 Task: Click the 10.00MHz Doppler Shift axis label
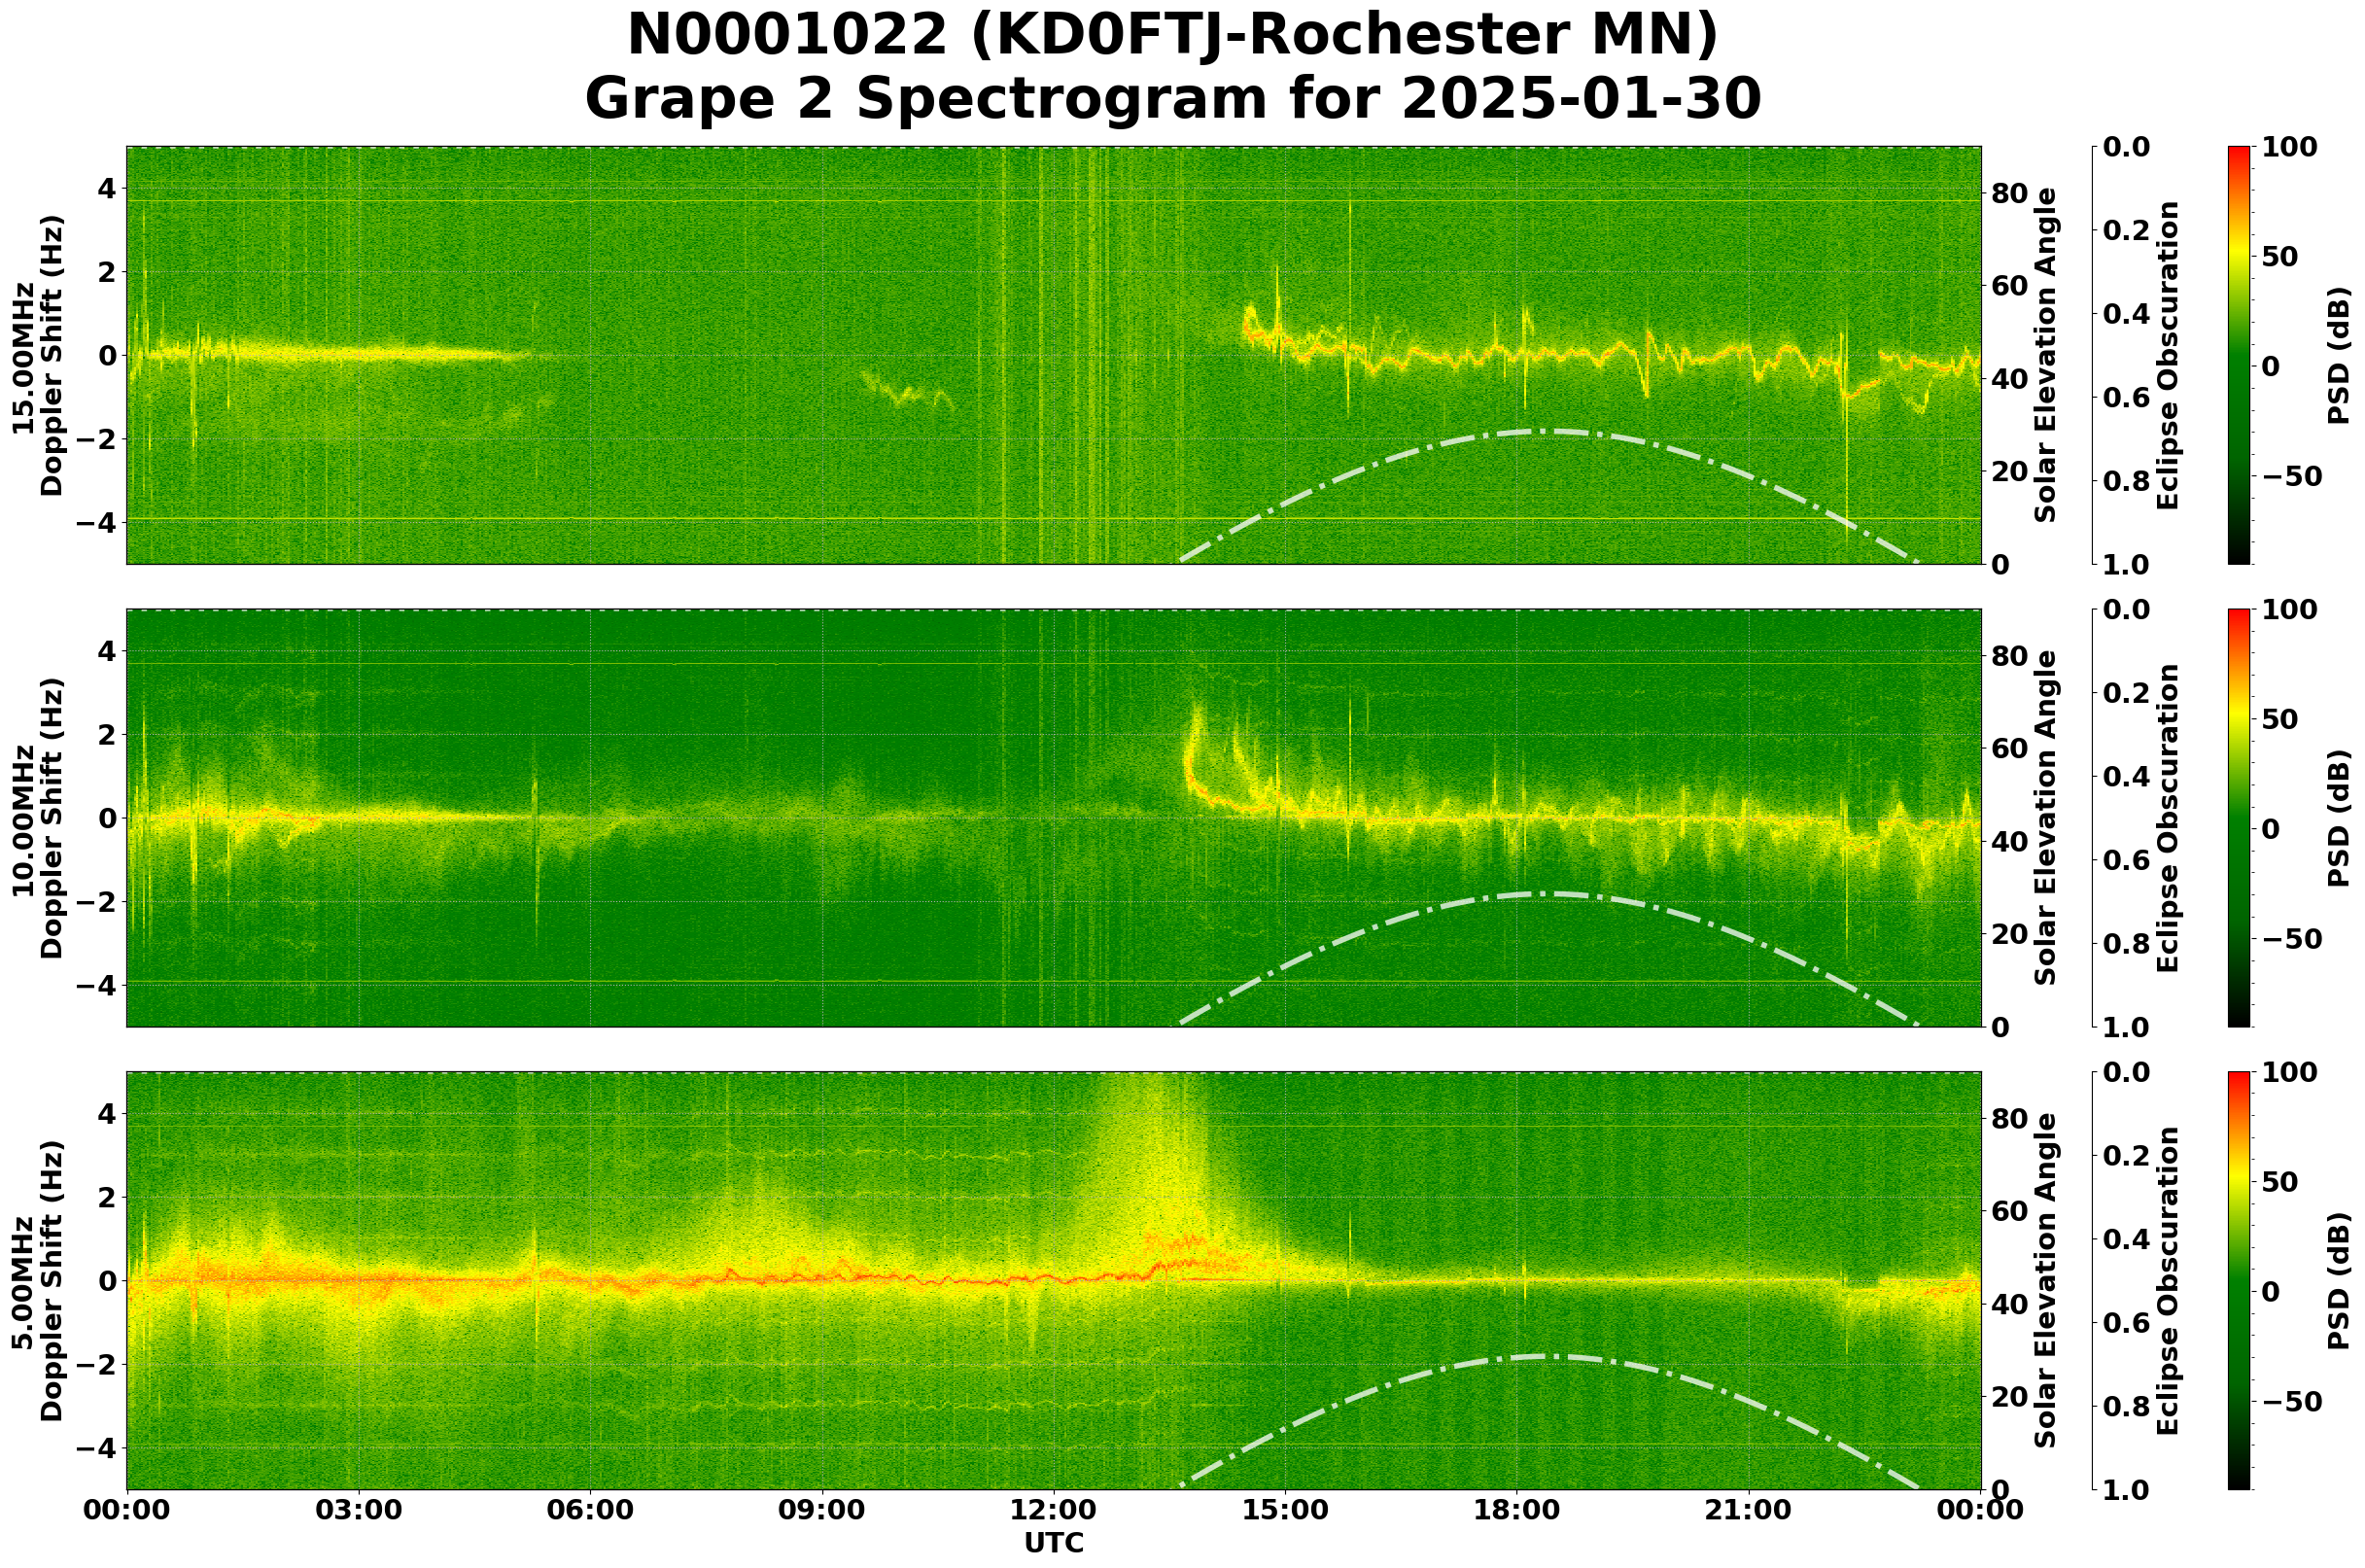coord(38,818)
